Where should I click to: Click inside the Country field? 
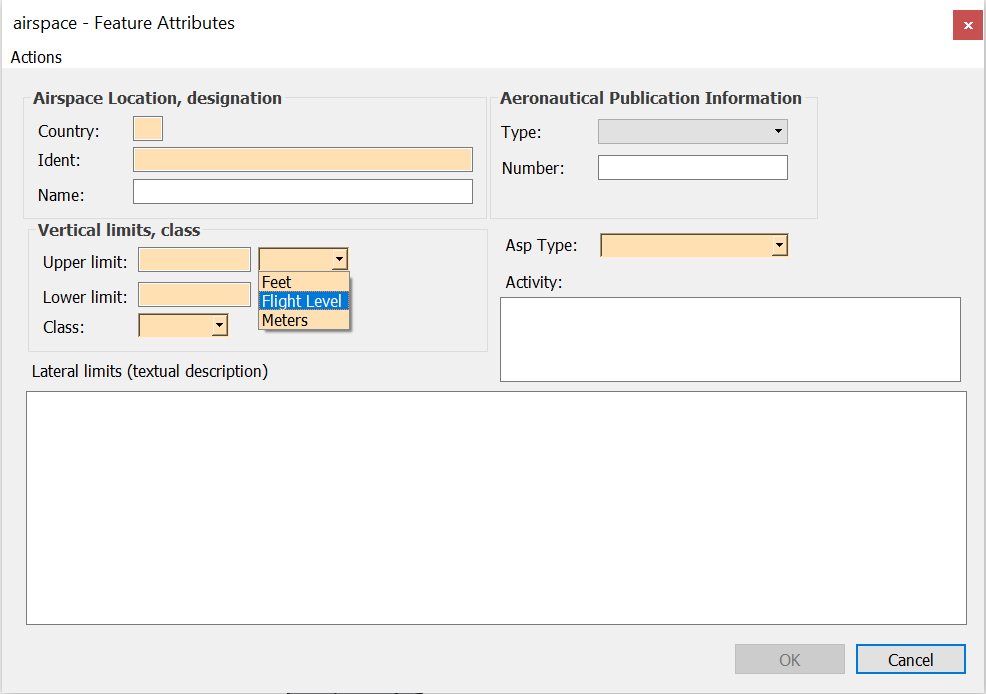(147, 128)
